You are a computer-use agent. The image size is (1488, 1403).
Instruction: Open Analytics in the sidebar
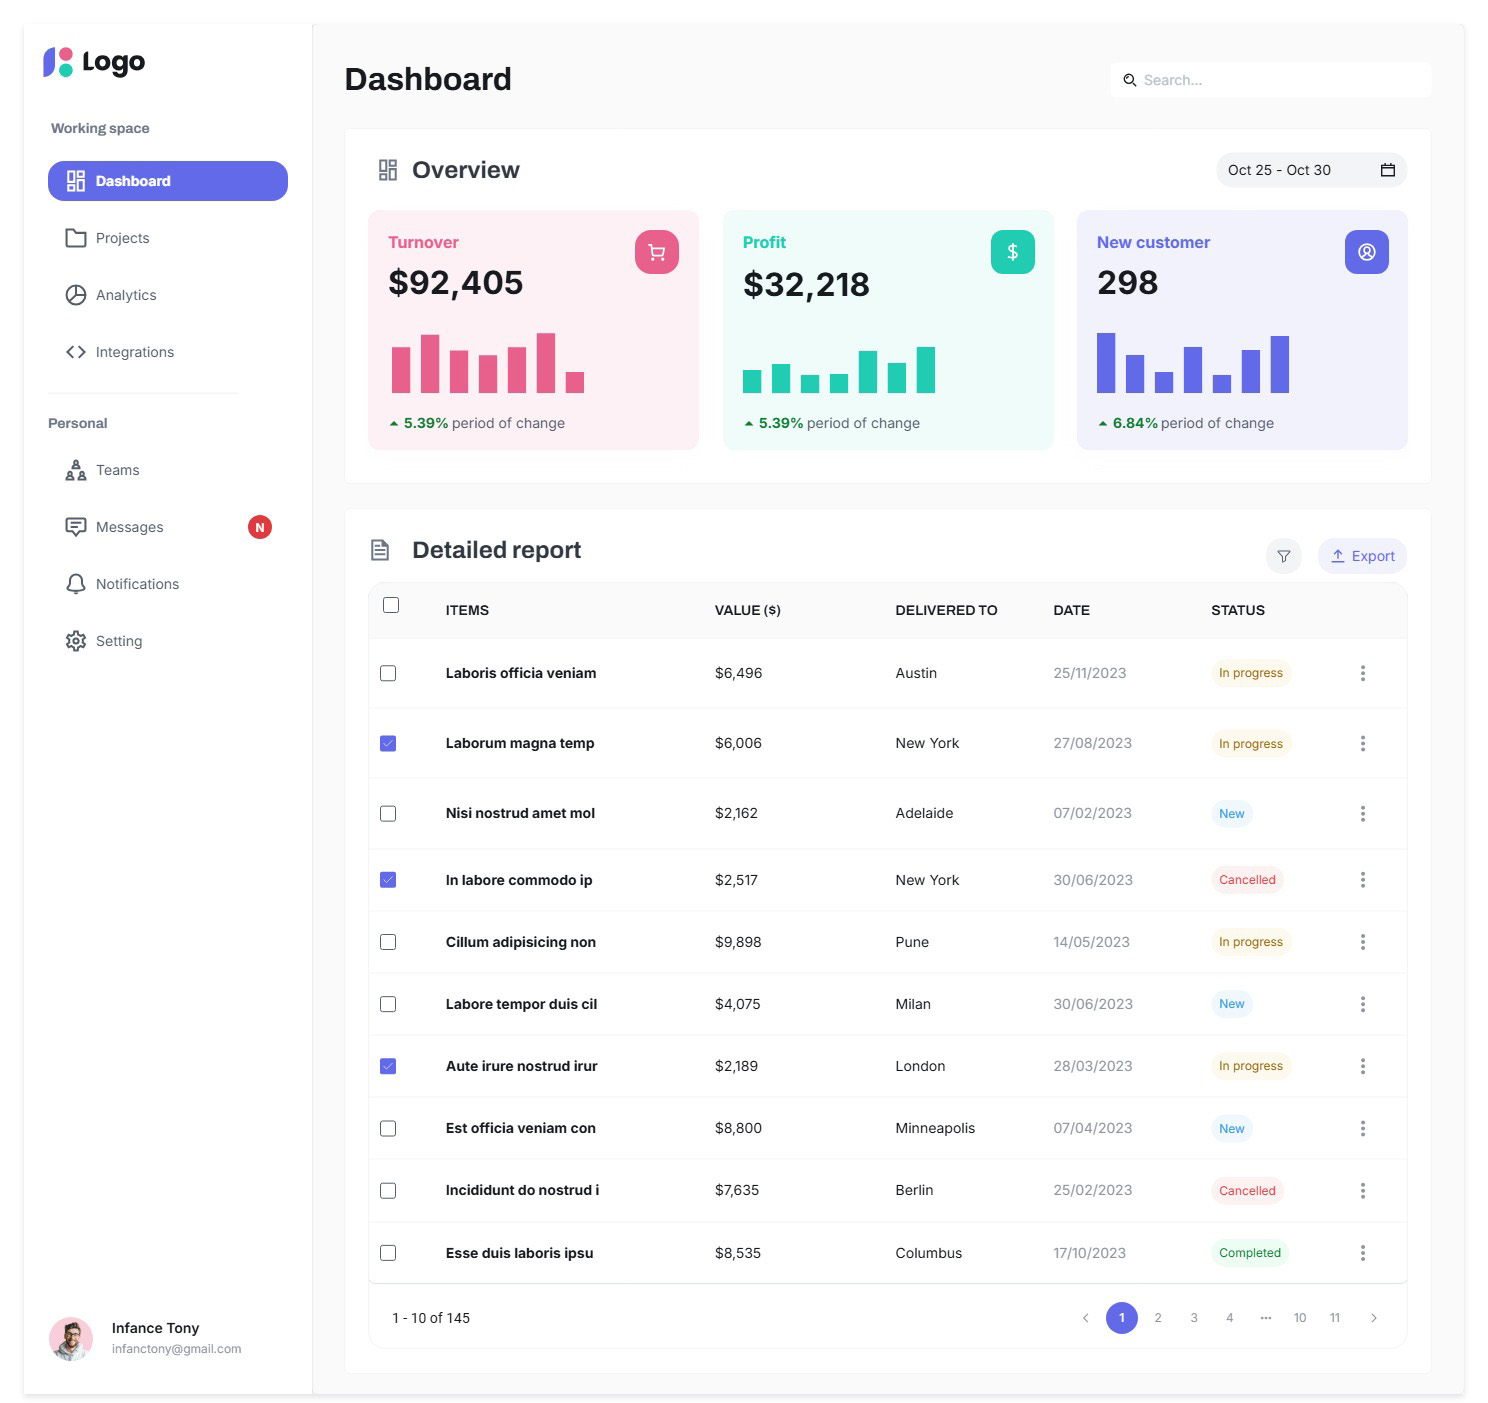(x=126, y=295)
